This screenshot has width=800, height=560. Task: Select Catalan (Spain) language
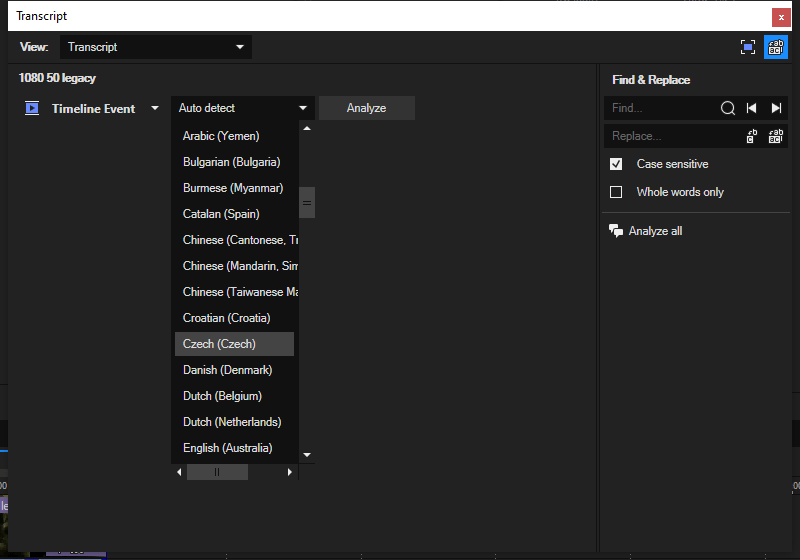[x=234, y=214]
